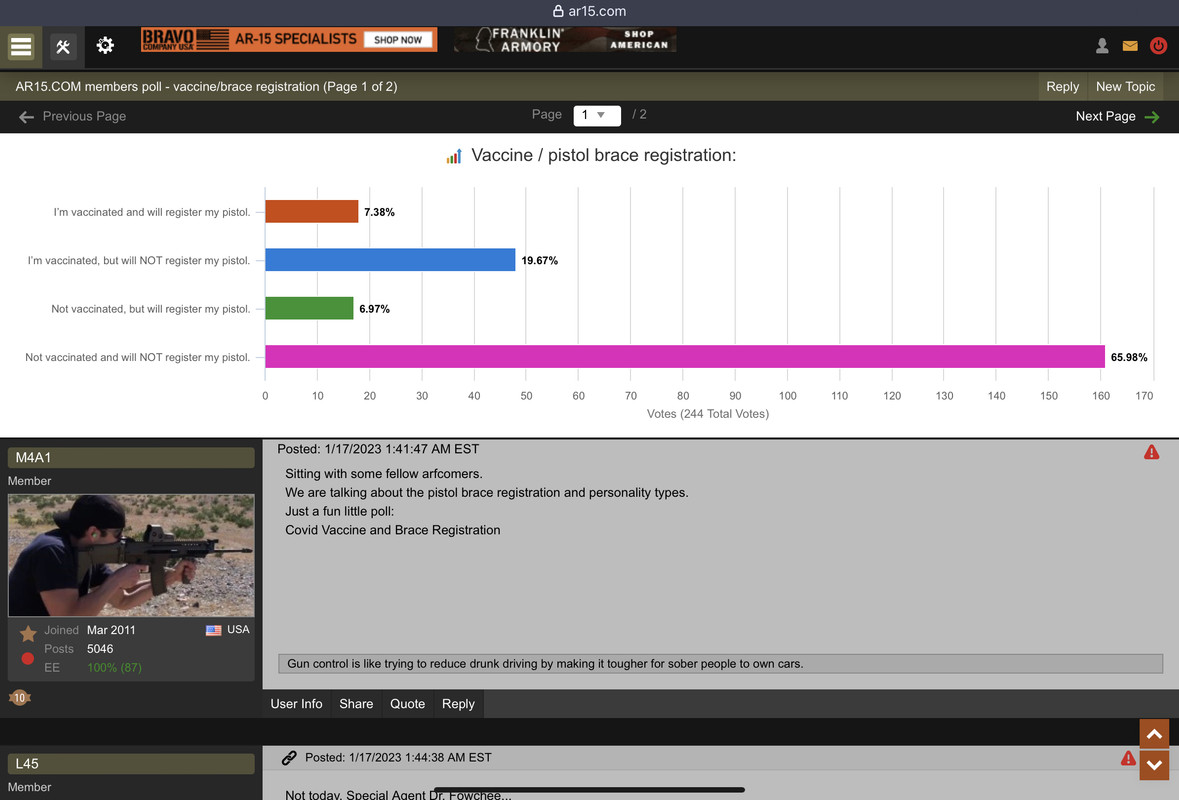Click Reply under M4A1 post
The width and height of the screenshot is (1179, 800).
[x=458, y=704]
